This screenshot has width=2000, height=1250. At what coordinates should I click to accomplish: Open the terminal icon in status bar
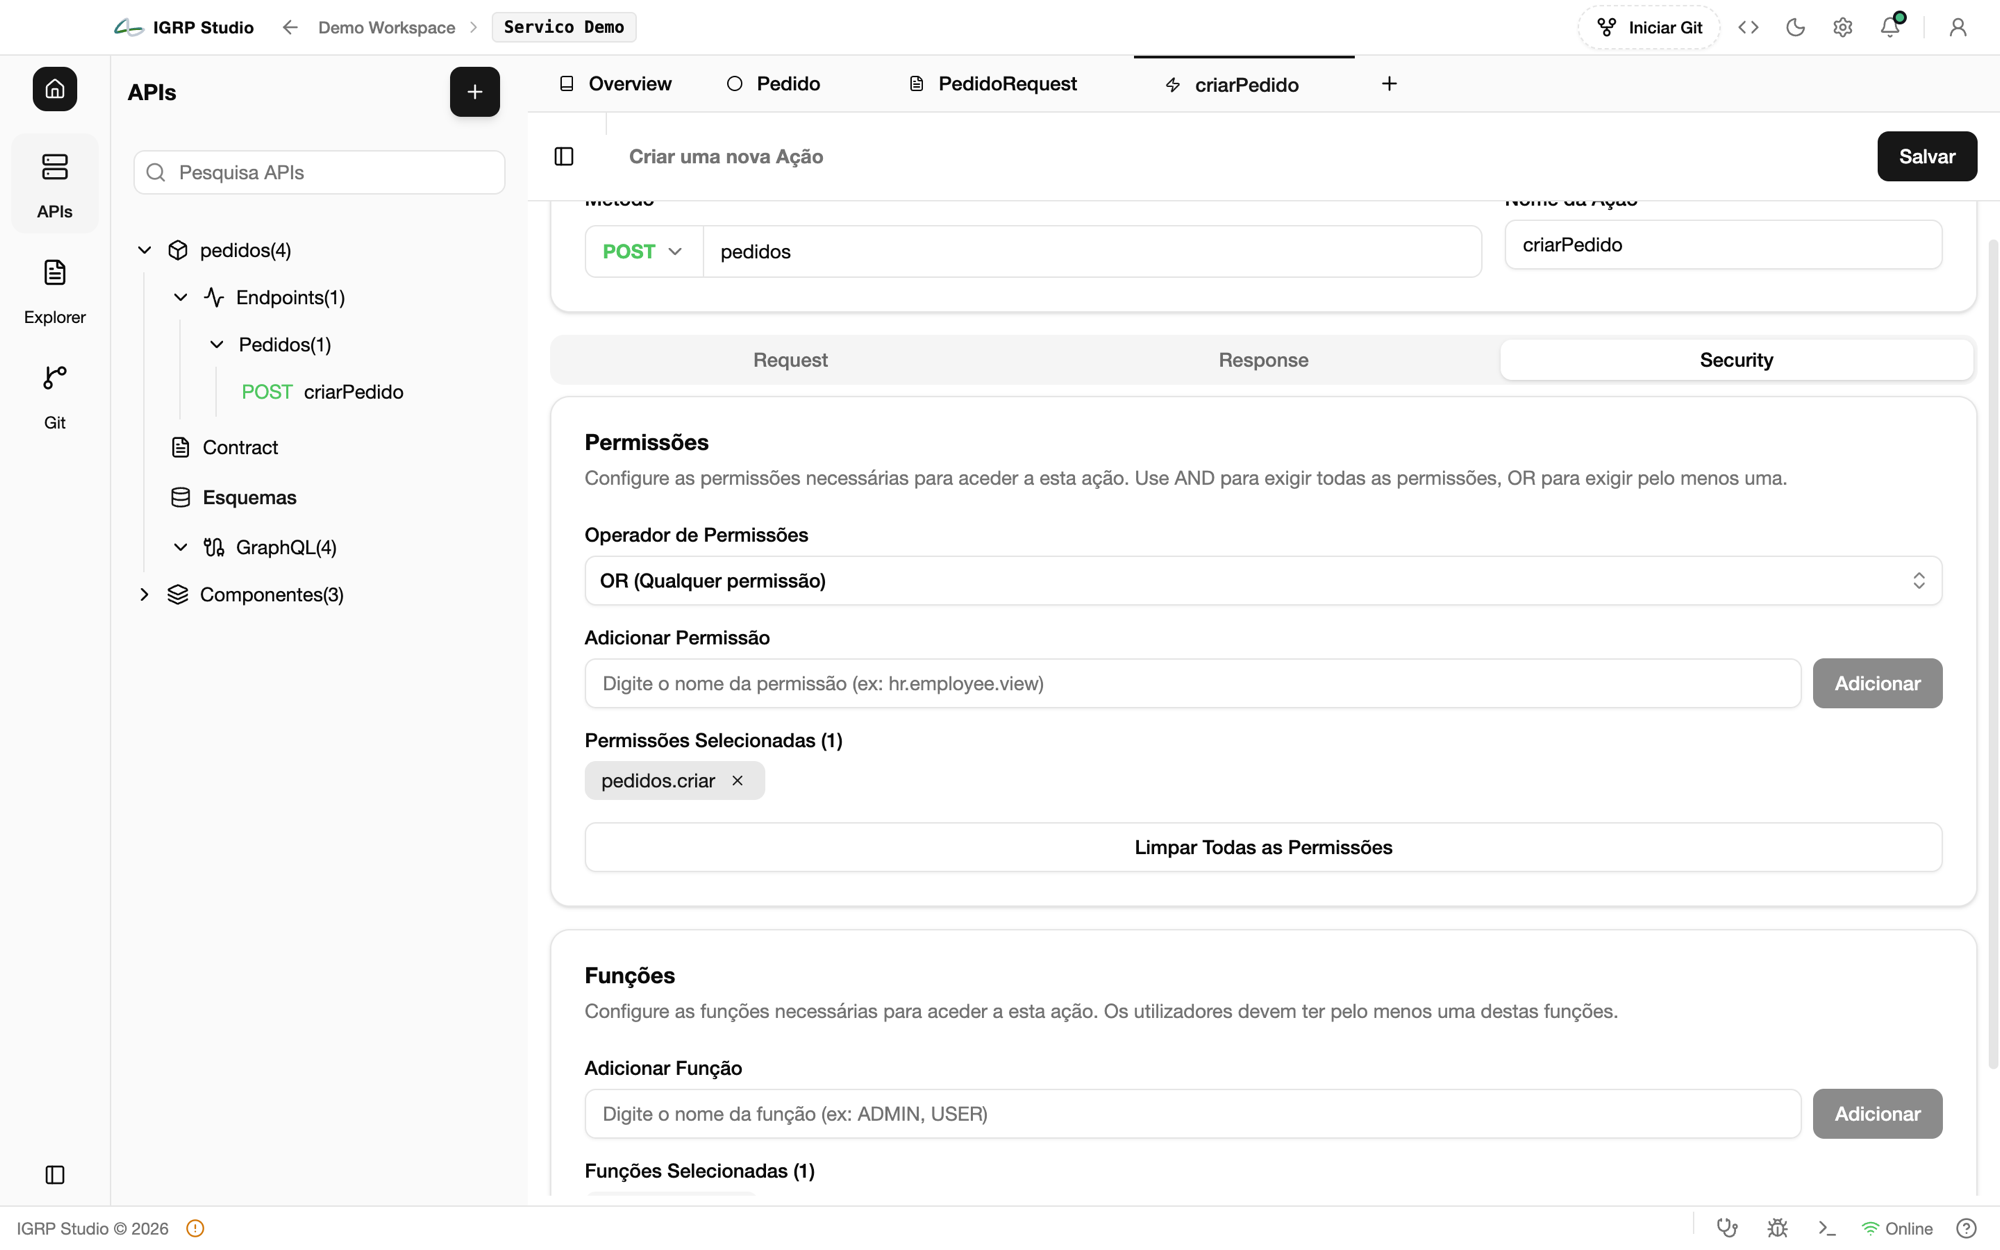click(x=1827, y=1228)
